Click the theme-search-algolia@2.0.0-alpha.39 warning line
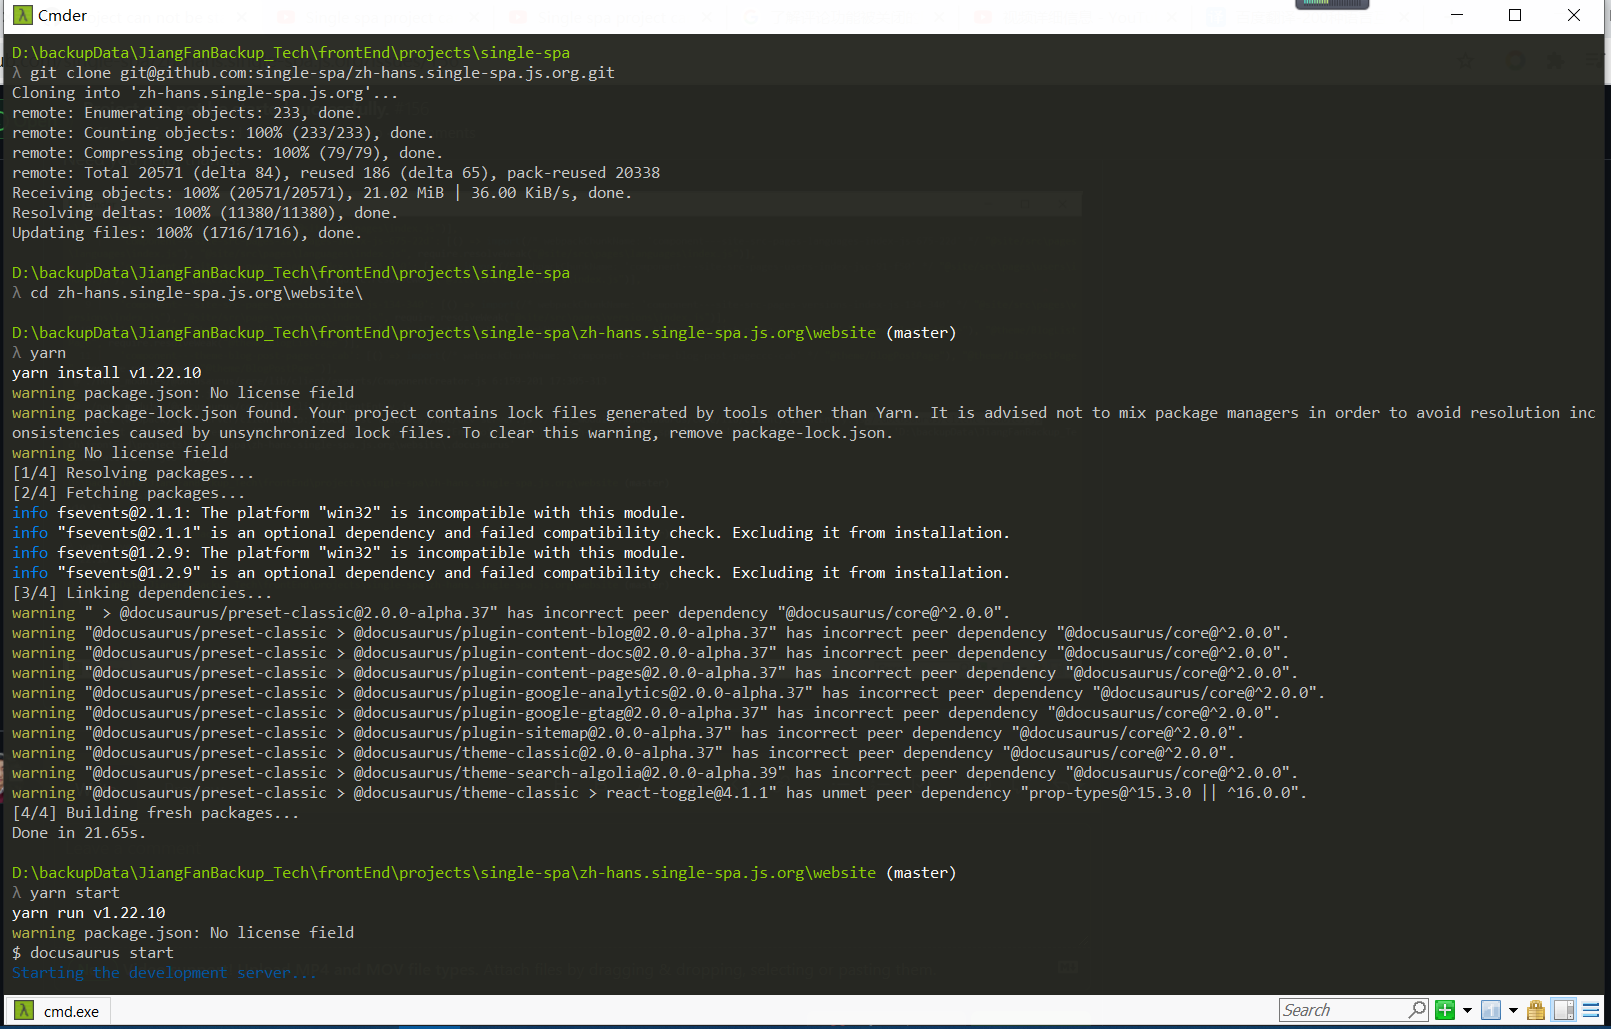 pyautogui.click(x=655, y=773)
